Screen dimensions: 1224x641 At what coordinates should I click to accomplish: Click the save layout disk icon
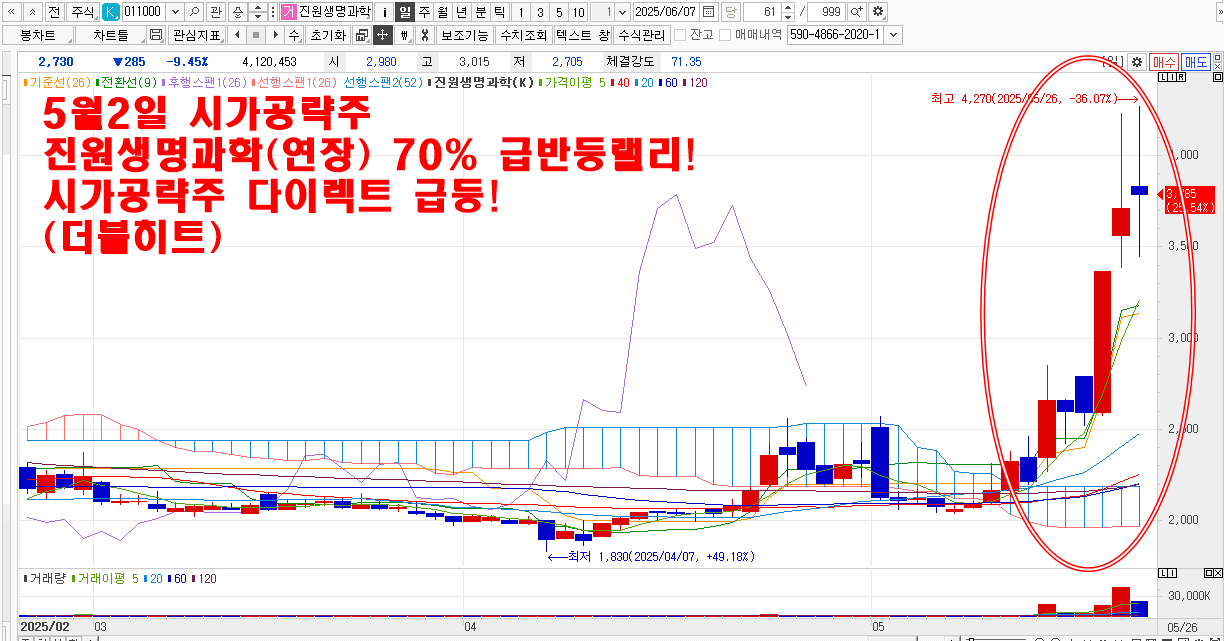(155, 35)
